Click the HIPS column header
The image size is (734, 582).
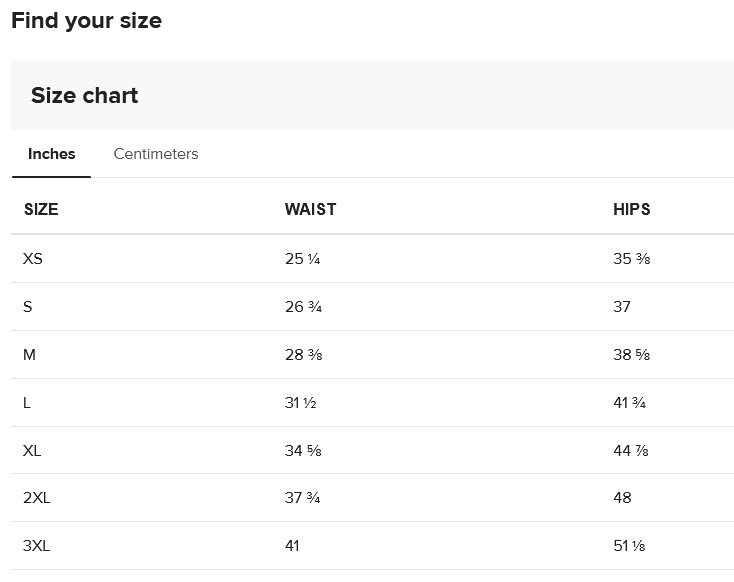tap(631, 209)
